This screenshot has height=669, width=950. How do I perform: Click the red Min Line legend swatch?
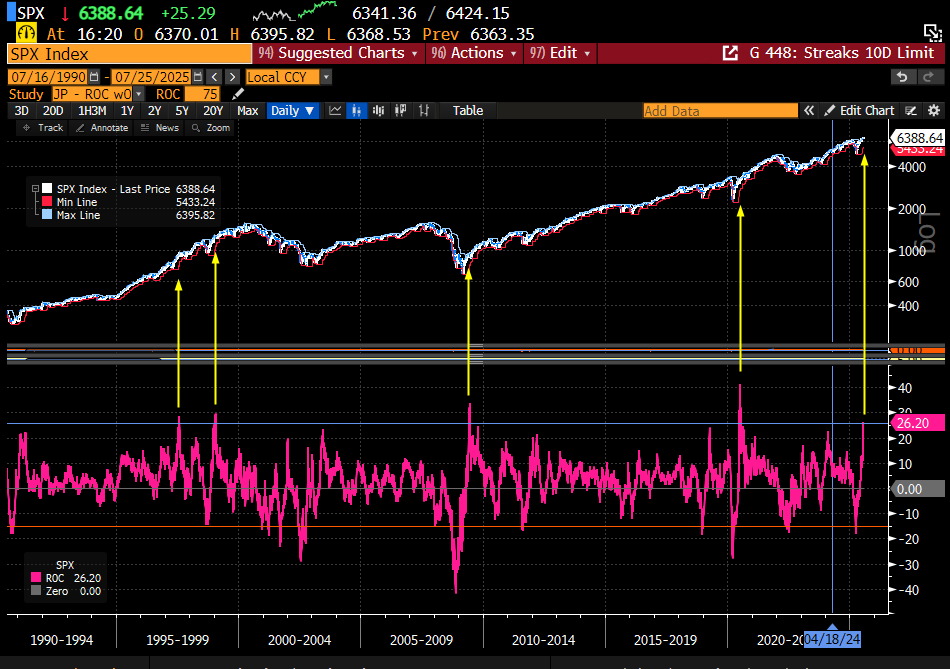tap(47, 202)
